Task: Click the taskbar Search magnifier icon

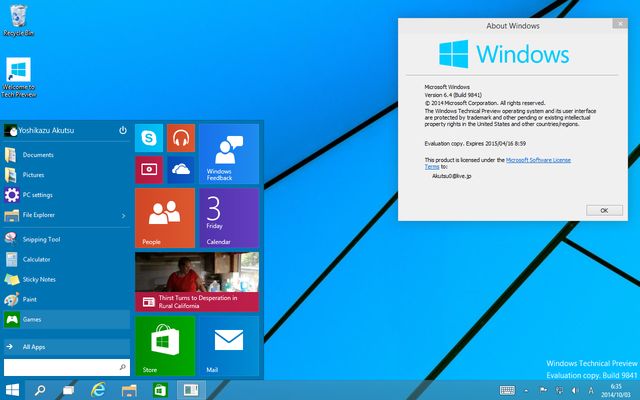Action: tap(40, 390)
